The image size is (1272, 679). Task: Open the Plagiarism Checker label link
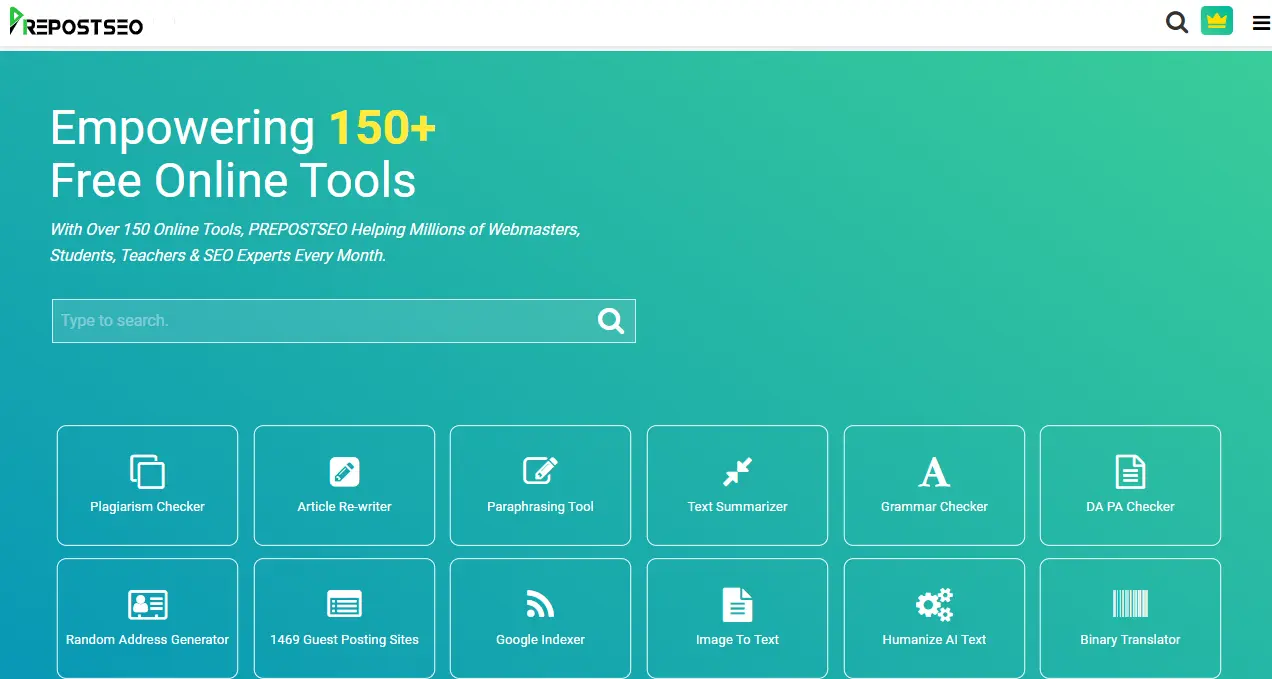point(147,507)
